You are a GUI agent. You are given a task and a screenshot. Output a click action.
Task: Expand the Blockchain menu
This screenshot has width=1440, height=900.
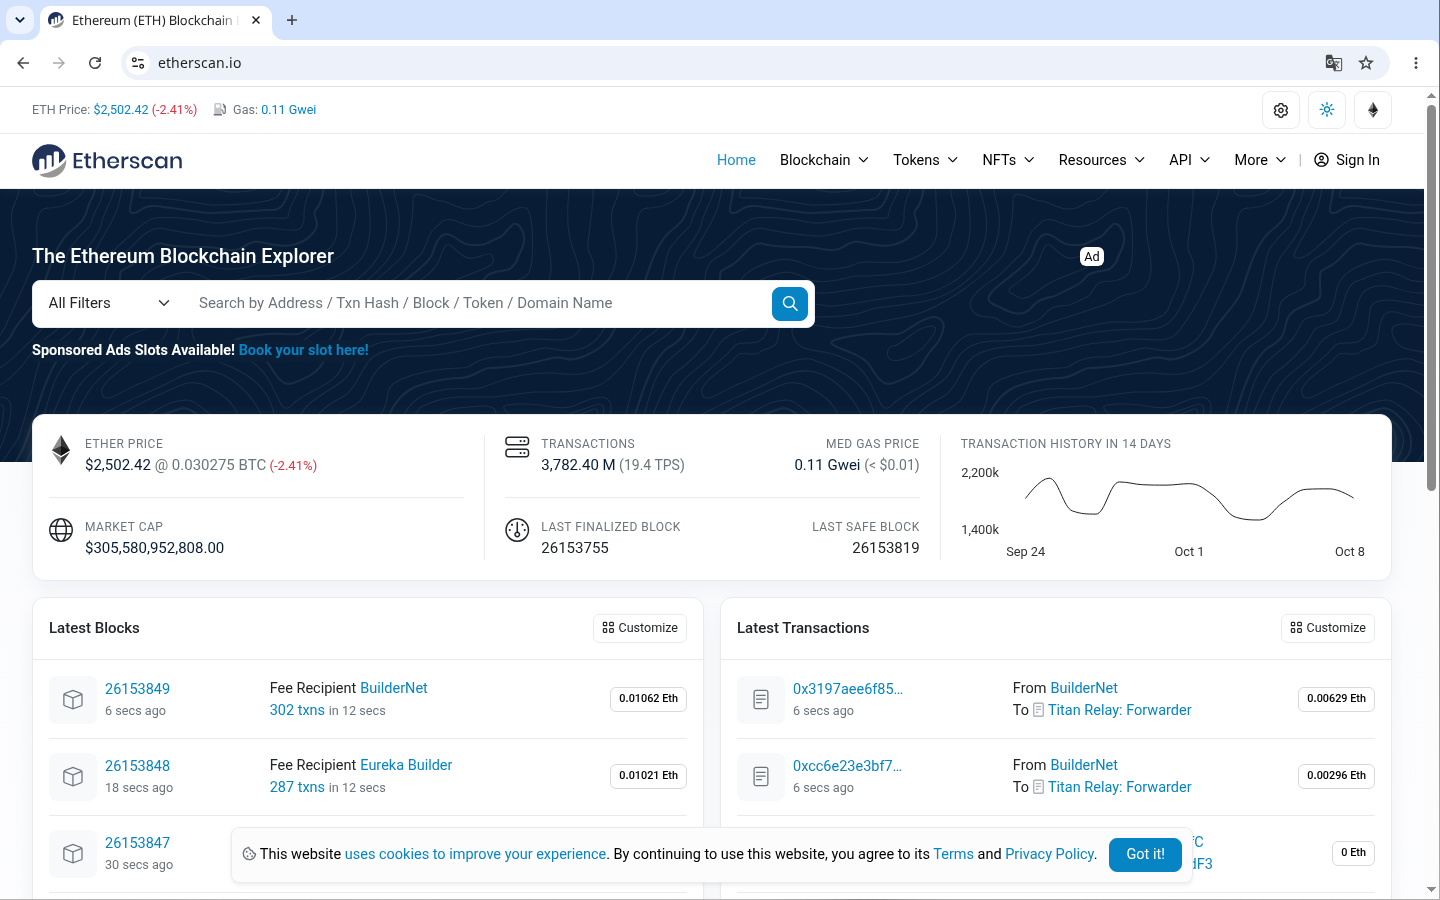[824, 160]
